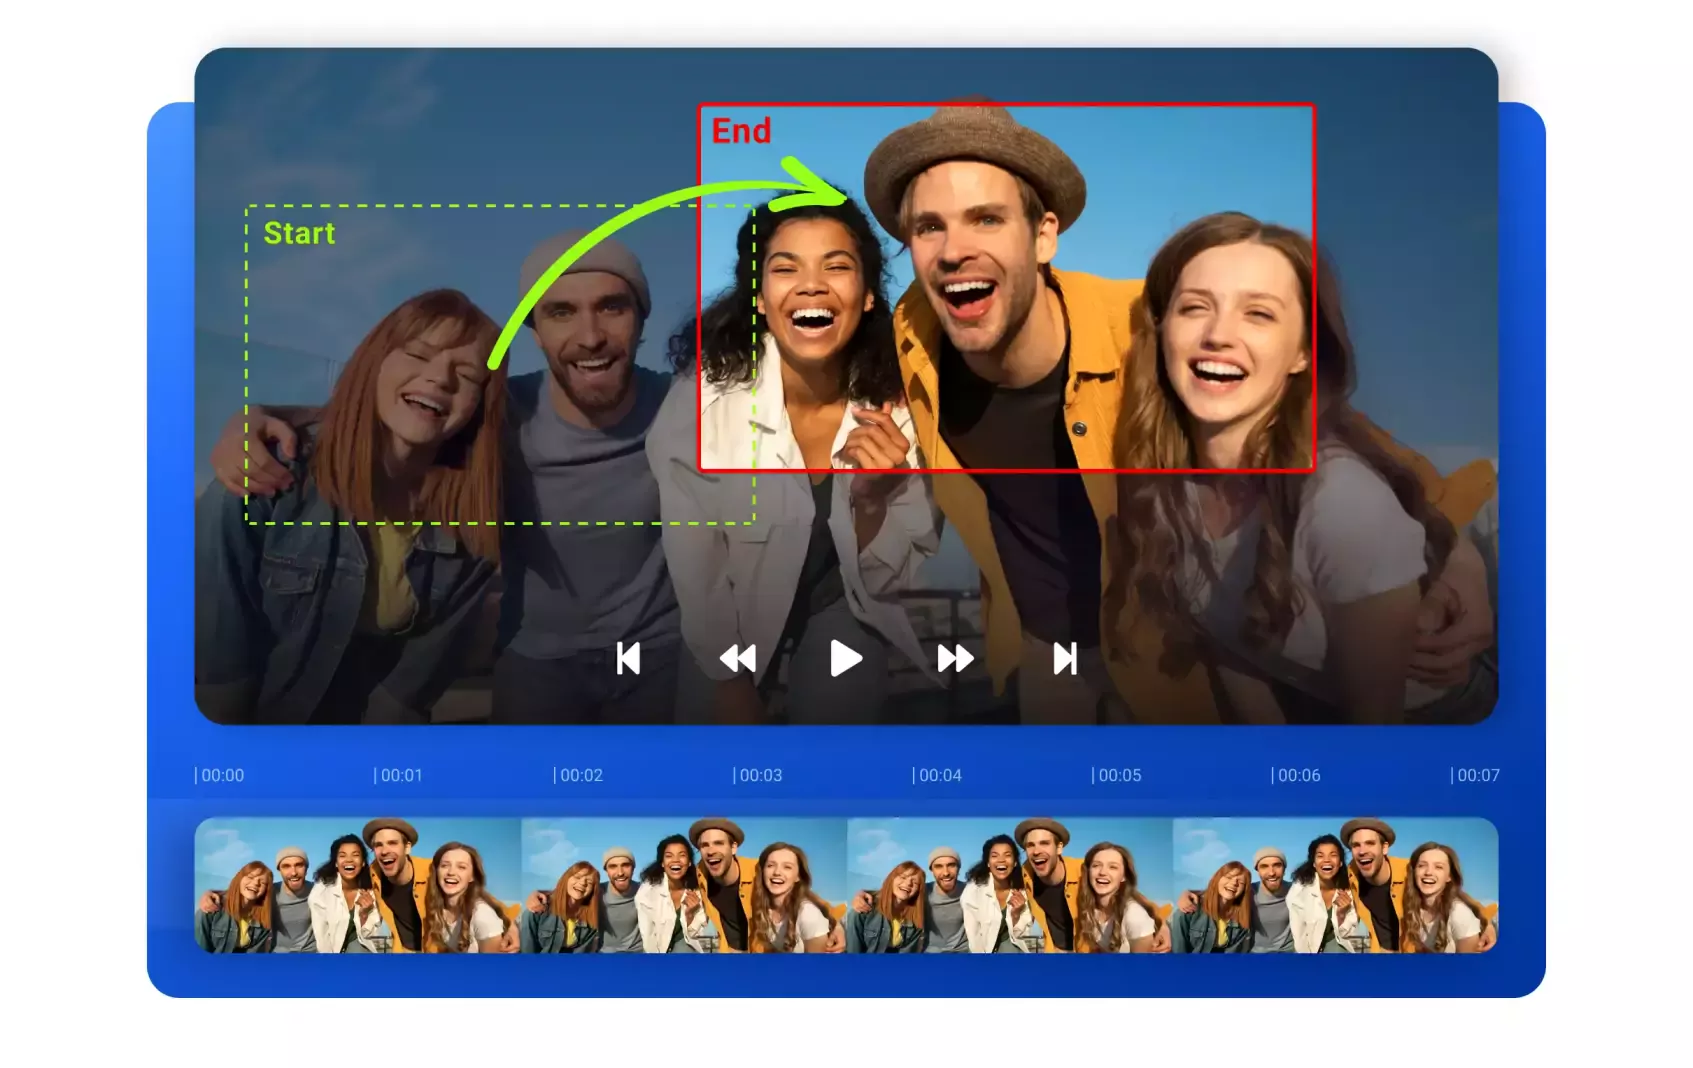Select the 00:06 timeline marker
Screen dimensions: 1693x1068
pyautogui.click(x=1296, y=775)
